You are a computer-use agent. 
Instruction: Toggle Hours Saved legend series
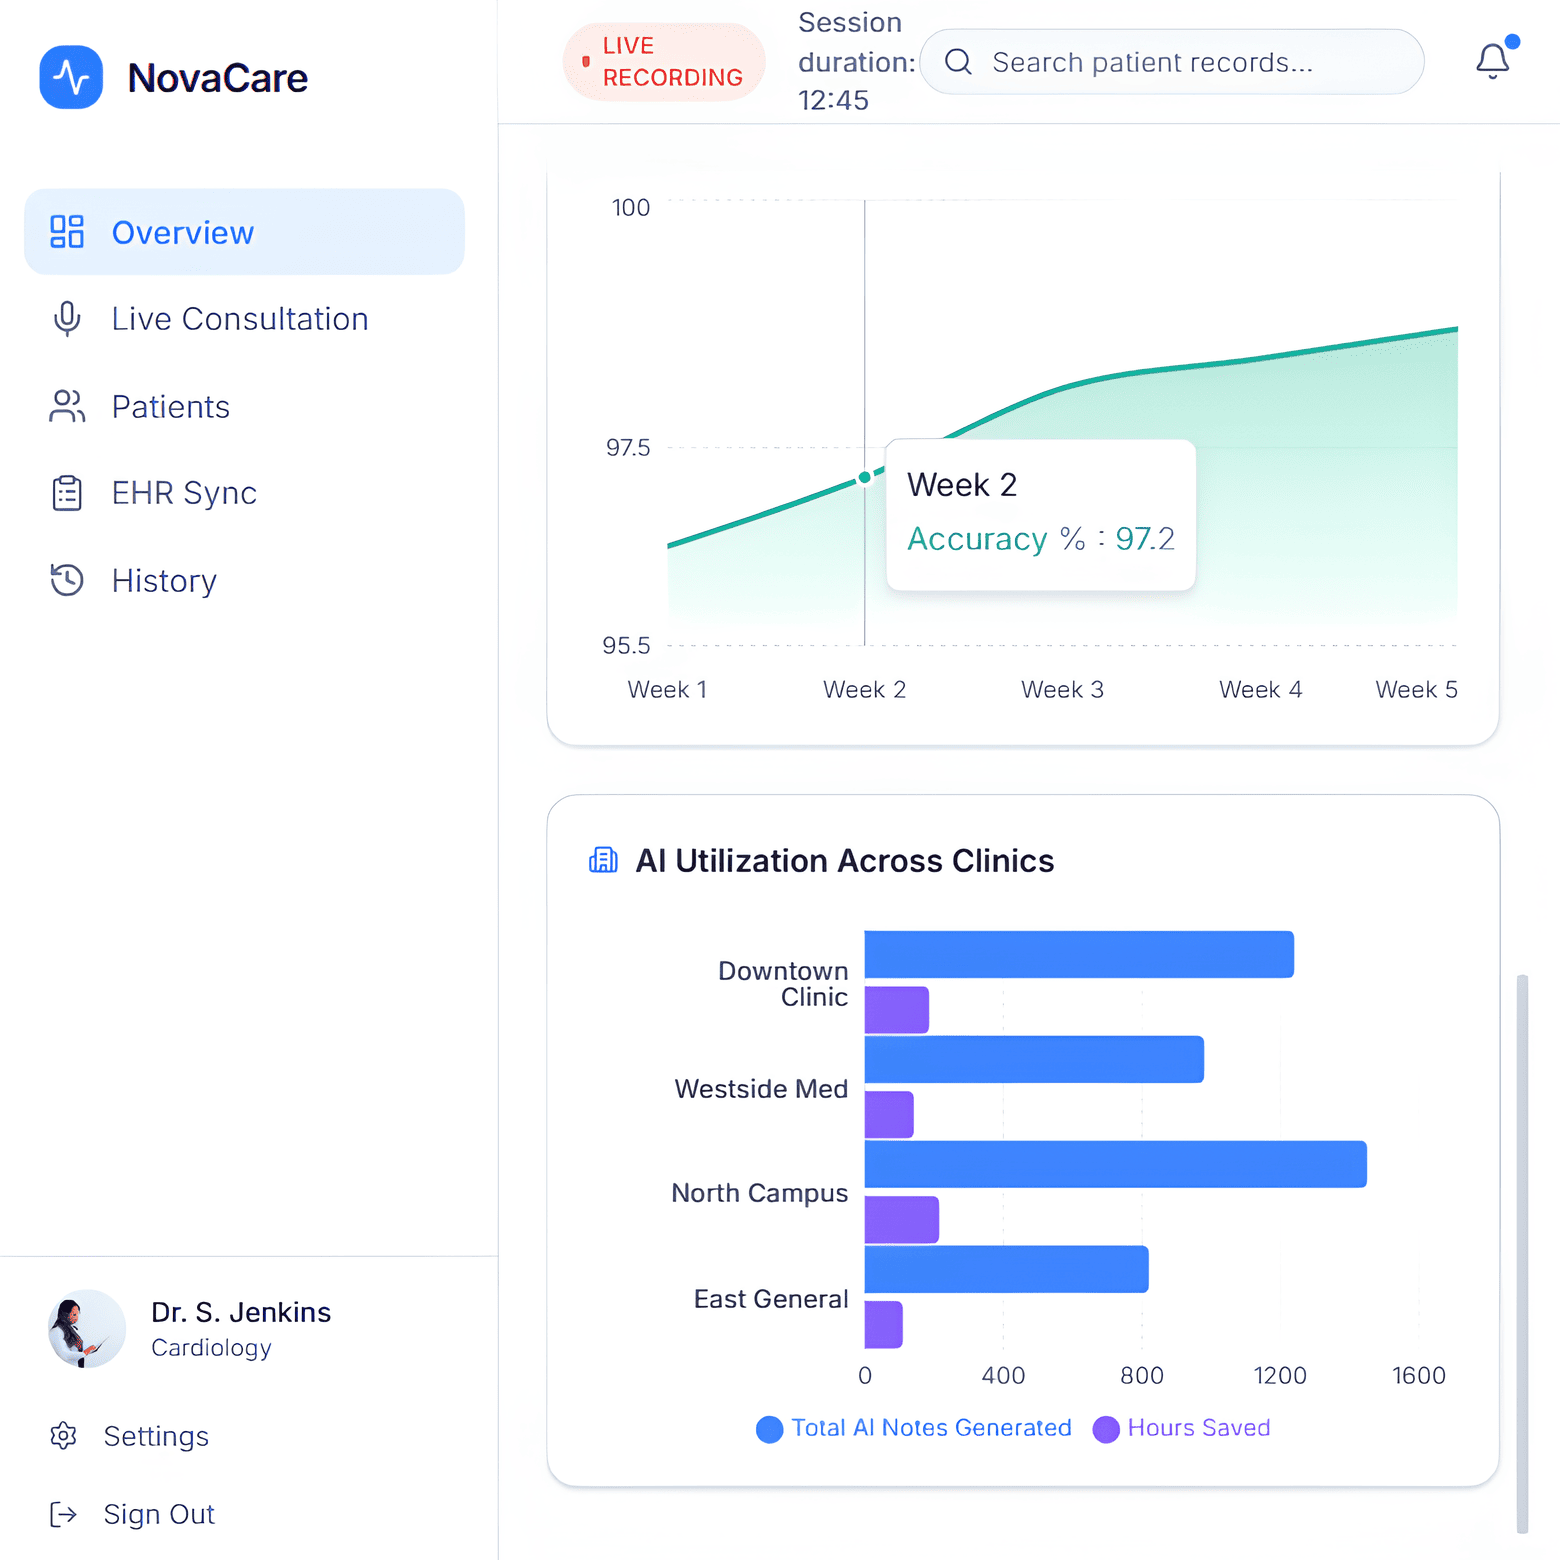point(1182,1428)
